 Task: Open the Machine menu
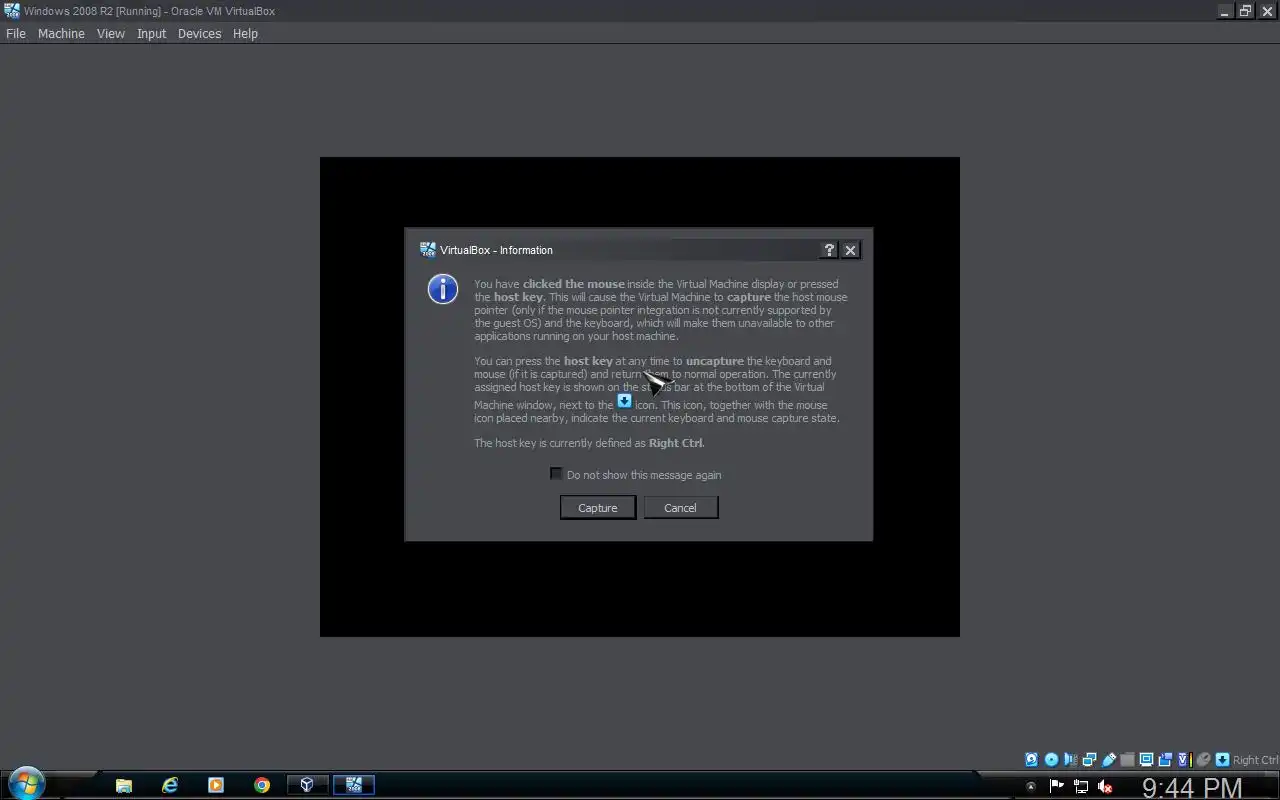[x=61, y=33]
